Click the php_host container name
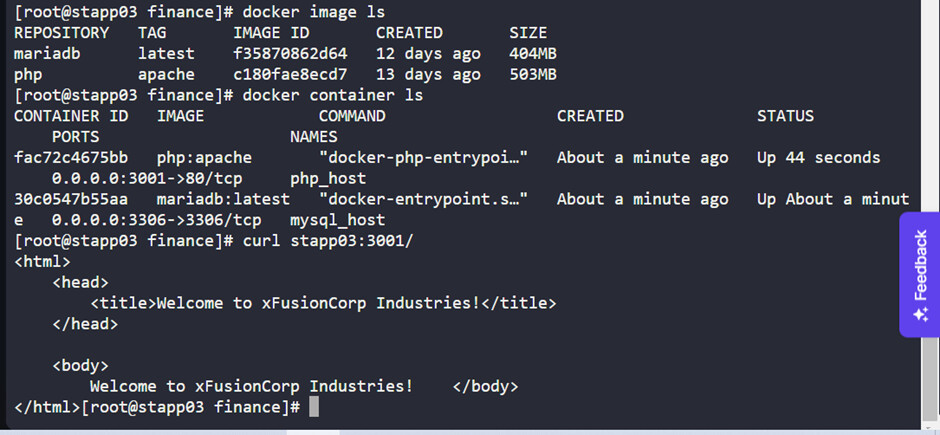The width and height of the screenshot is (940, 435). (328, 178)
